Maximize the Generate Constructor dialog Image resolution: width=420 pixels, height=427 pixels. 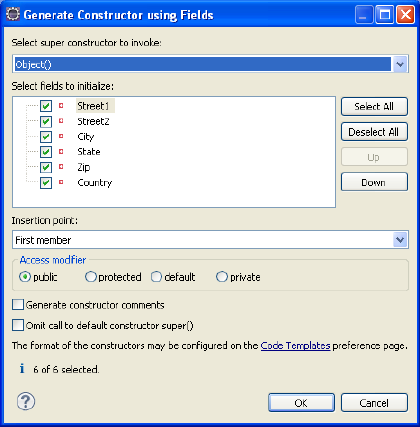384,15
